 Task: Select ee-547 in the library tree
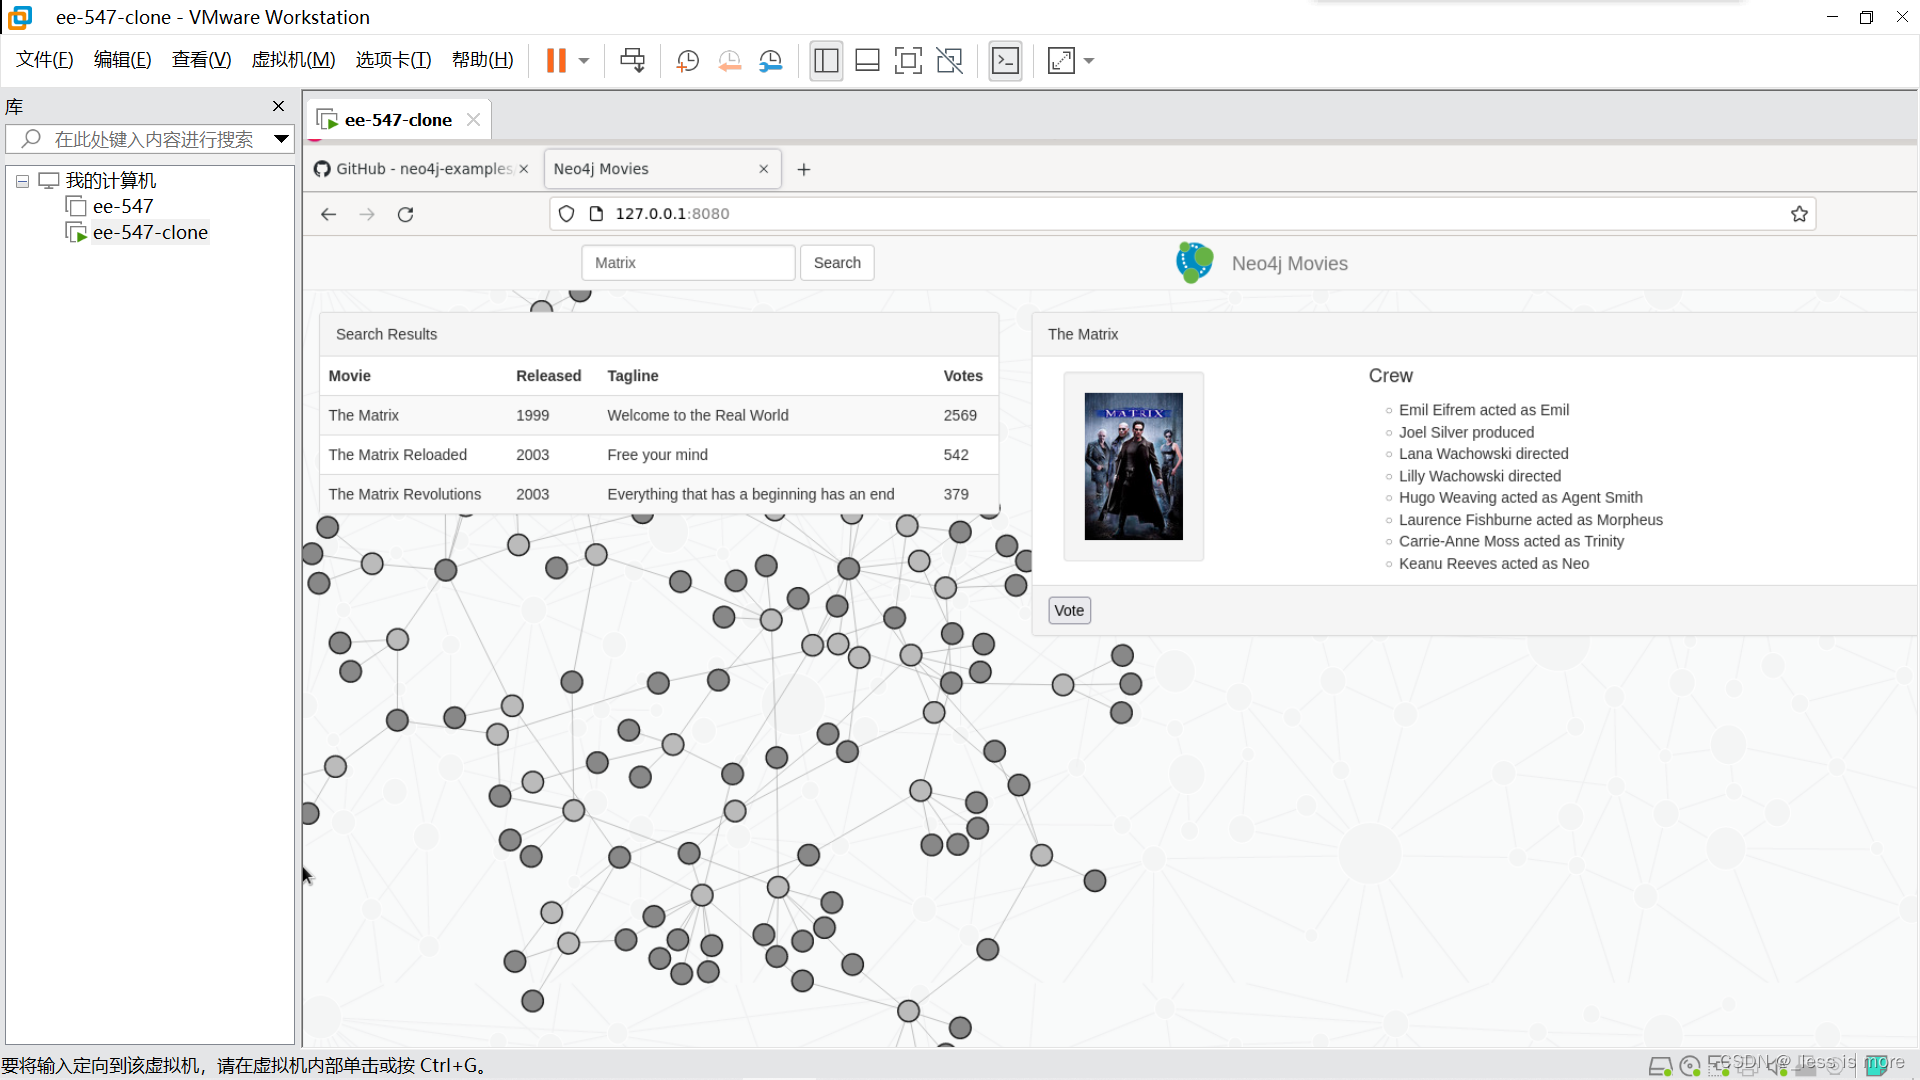pos(122,206)
